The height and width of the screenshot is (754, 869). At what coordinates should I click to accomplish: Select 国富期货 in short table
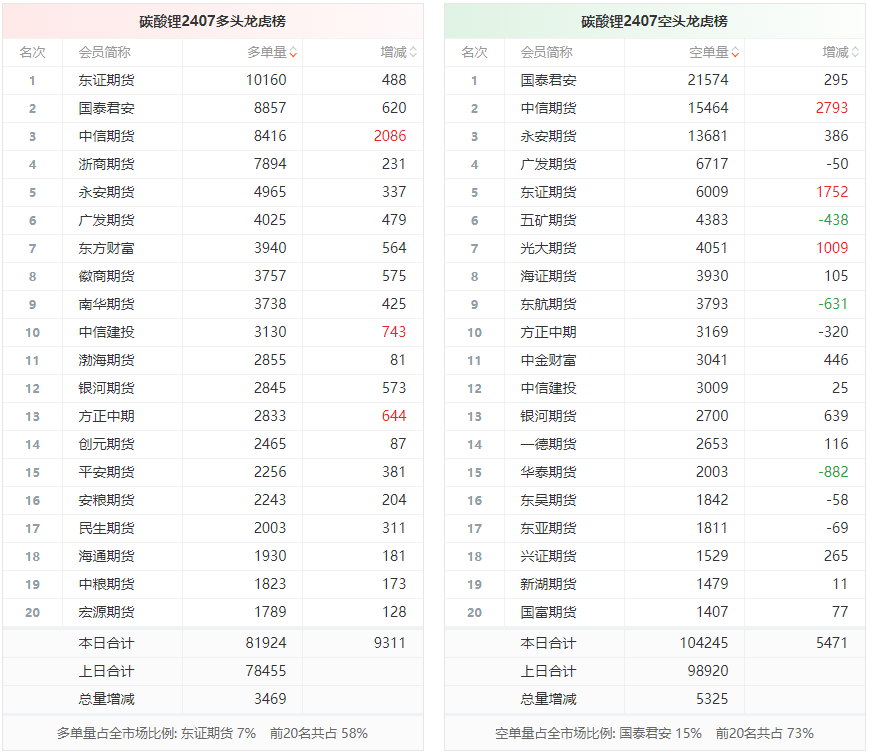tap(548, 612)
